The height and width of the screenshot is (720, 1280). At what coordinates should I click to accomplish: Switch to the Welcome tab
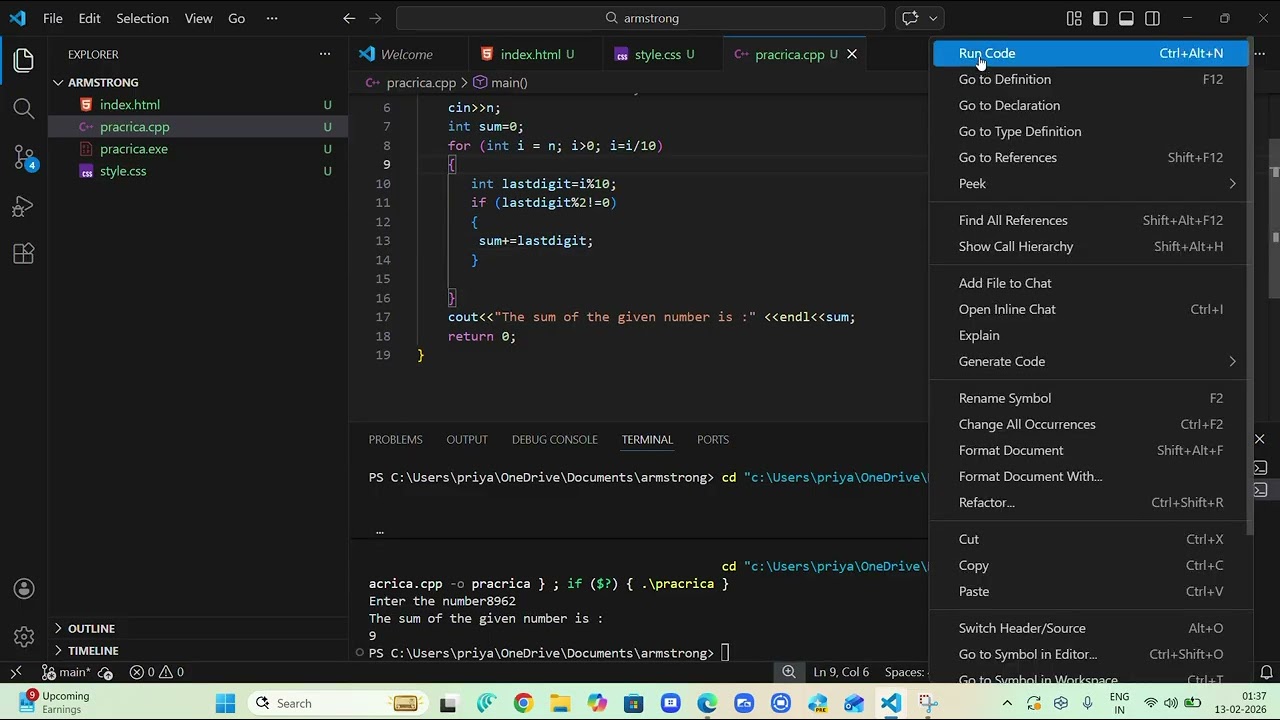pyautogui.click(x=408, y=54)
